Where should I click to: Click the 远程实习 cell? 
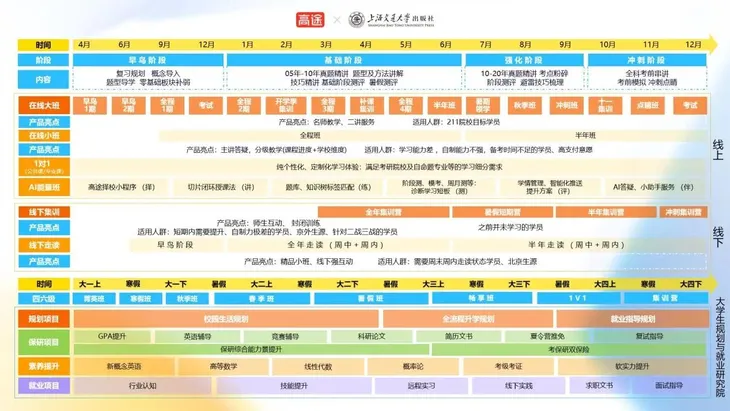pyautogui.click(x=421, y=385)
